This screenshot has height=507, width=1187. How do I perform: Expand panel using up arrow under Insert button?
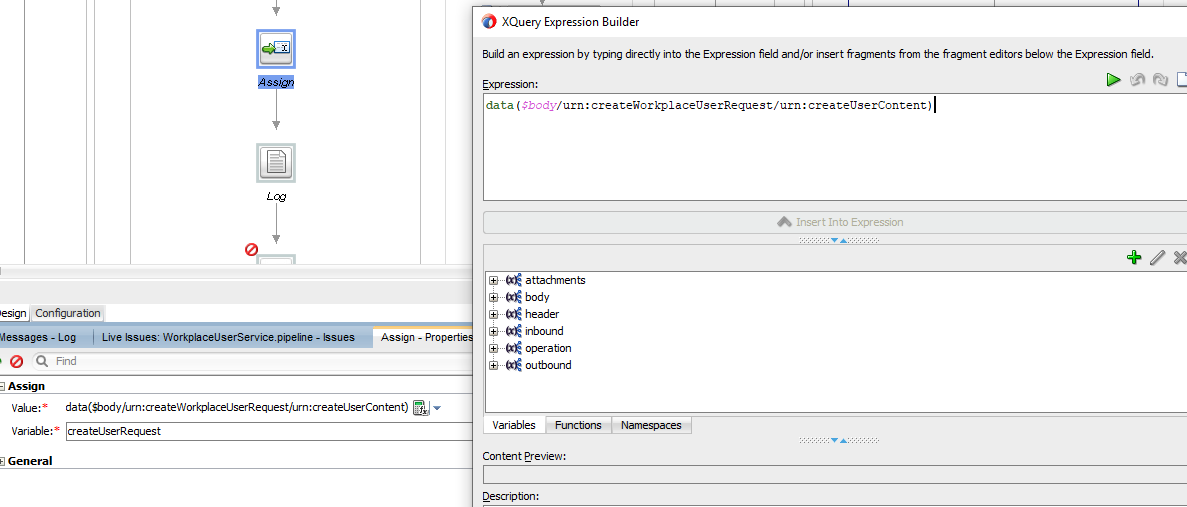[x=845, y=240]
